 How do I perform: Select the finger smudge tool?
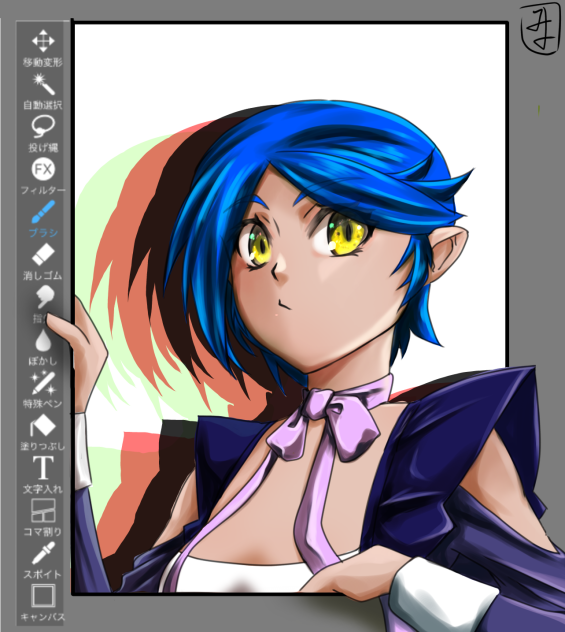pyautogui.click(x=43, y=304)
